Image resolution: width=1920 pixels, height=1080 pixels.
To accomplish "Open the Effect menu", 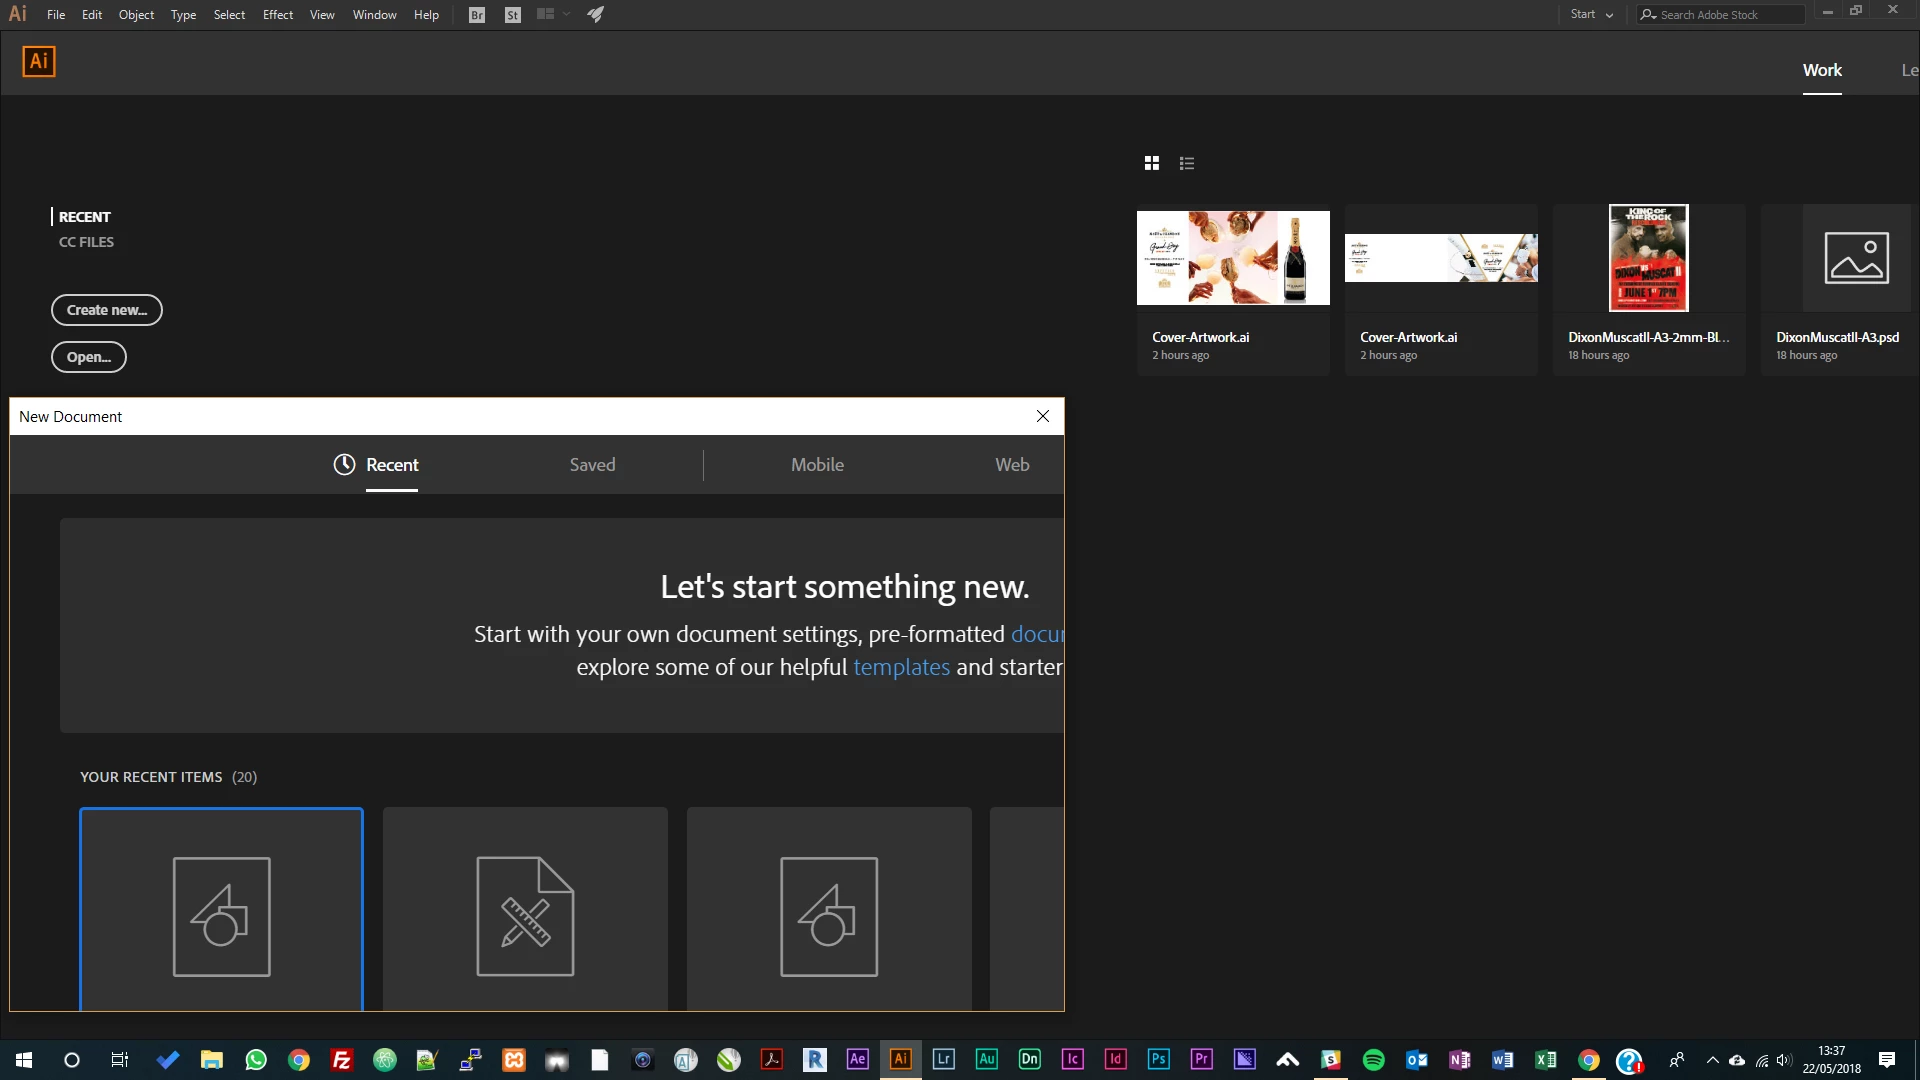I will coord(277,15).
